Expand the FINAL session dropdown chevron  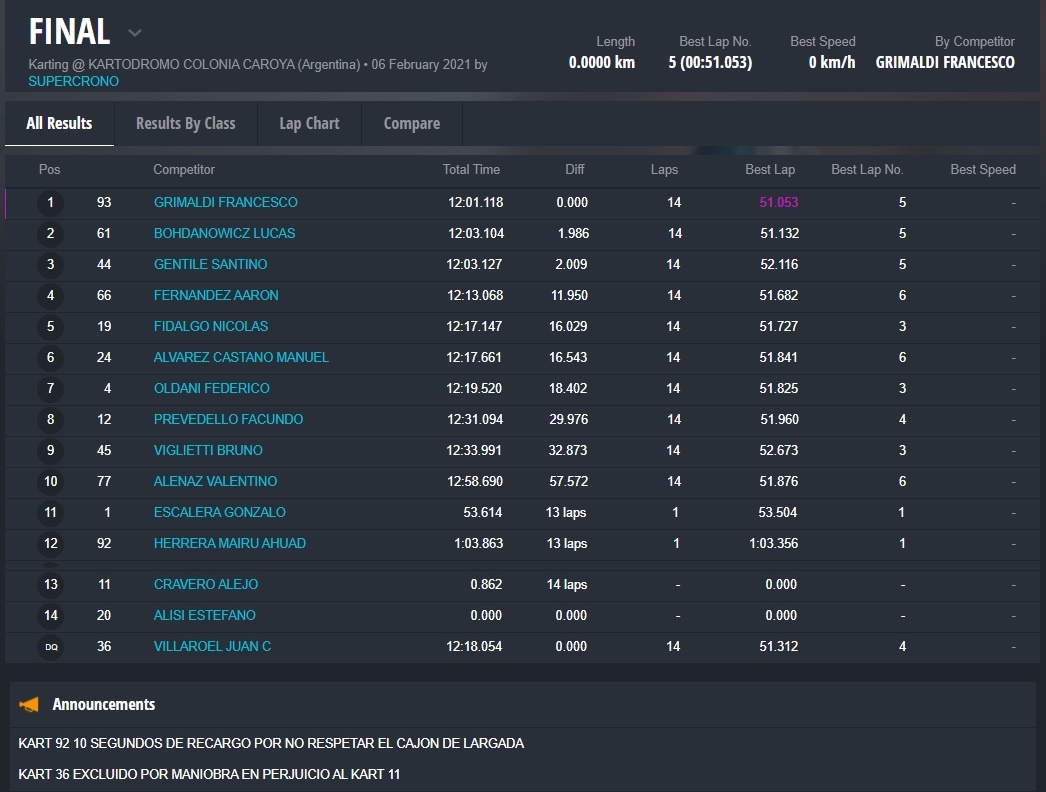click(x=135, y=33)
